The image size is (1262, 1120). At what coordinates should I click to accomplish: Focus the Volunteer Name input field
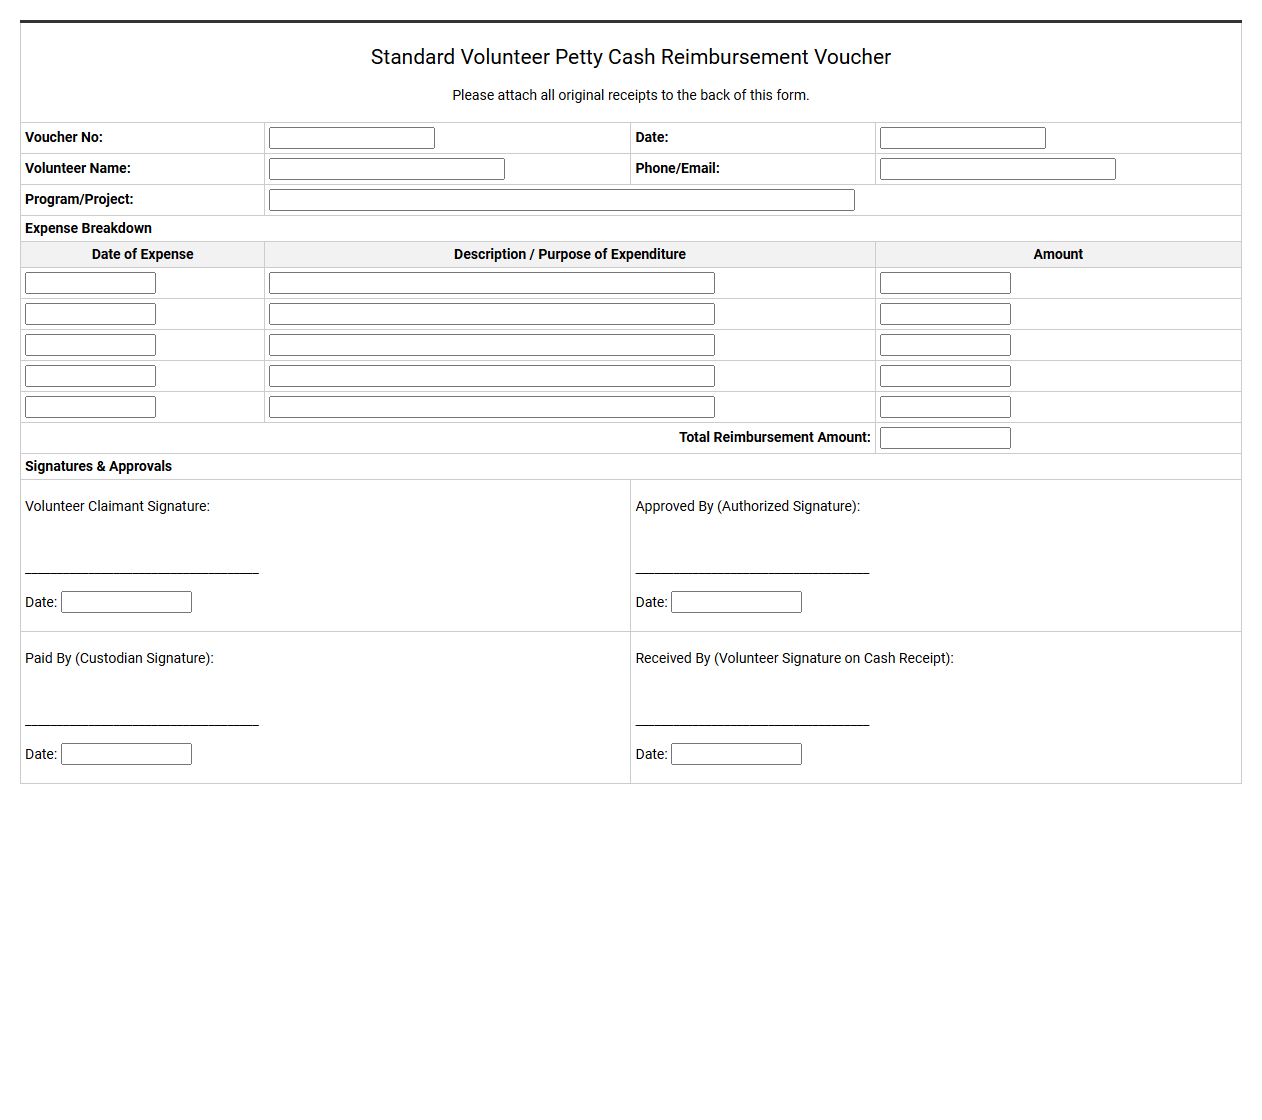(x=387, y=169)
